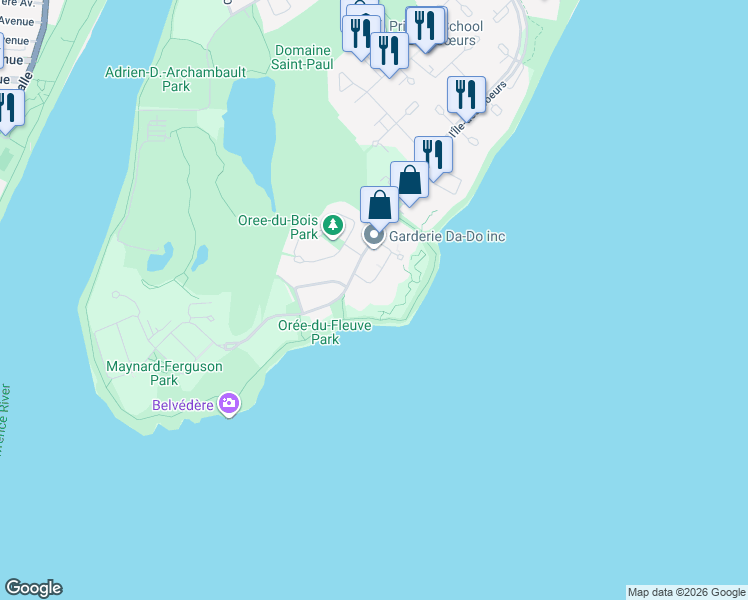This screenshot has width=748, height=600.
Task: Open restaurant marker beside the l'Île road label
Action: click(467, 97)
